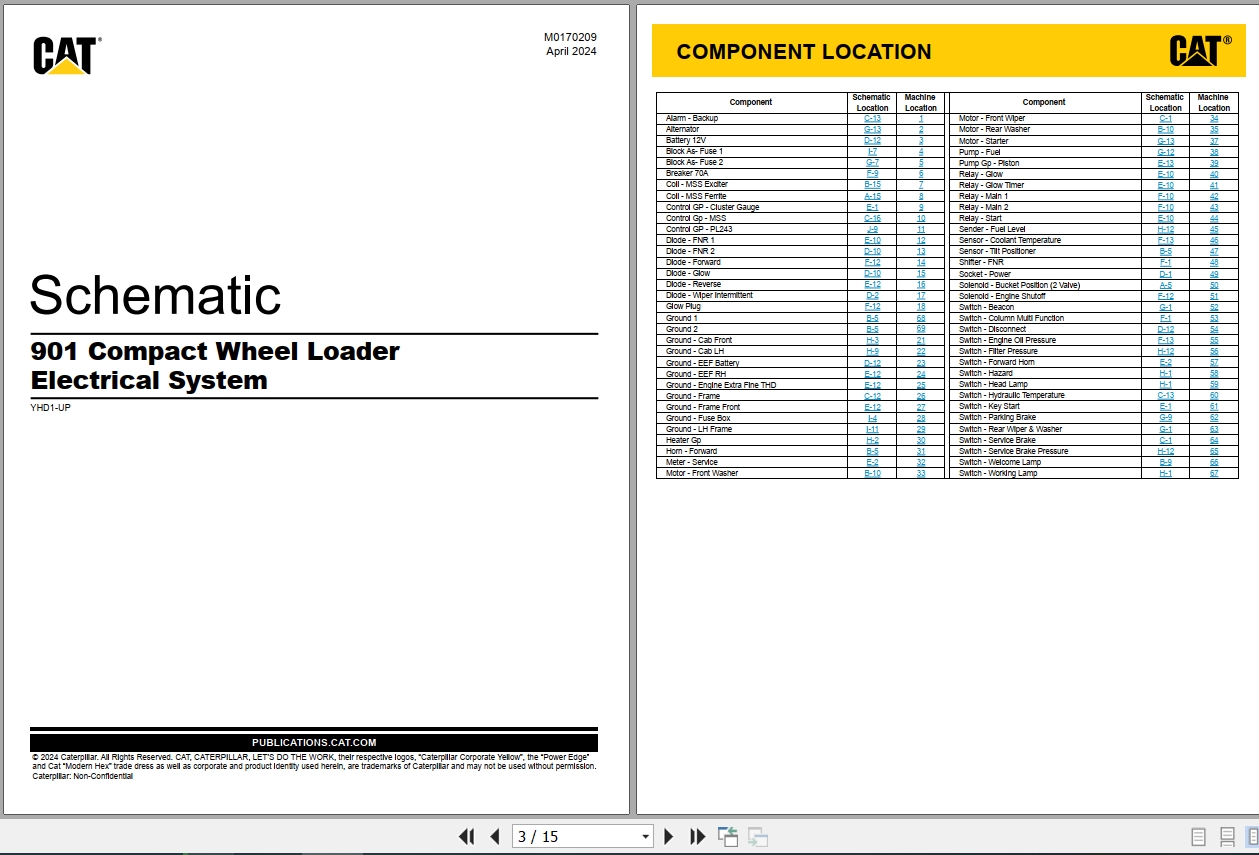Open schematic location link for Alarm - Backup
The image size is (1259, 855).
point(872,118)
